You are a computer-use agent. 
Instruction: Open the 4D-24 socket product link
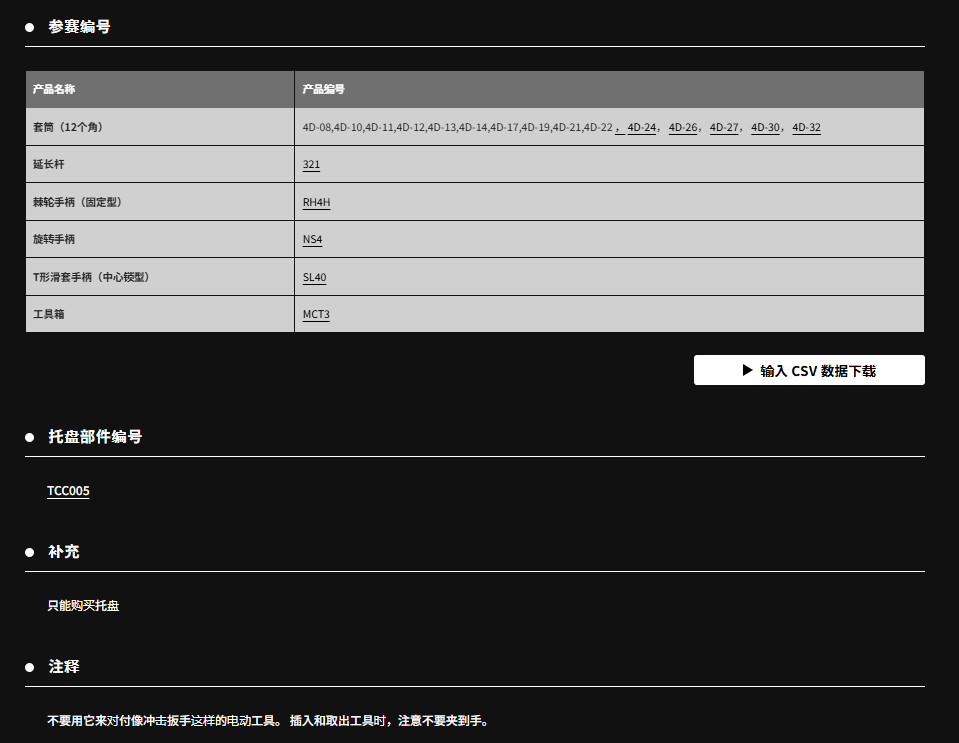coord(642,128)
